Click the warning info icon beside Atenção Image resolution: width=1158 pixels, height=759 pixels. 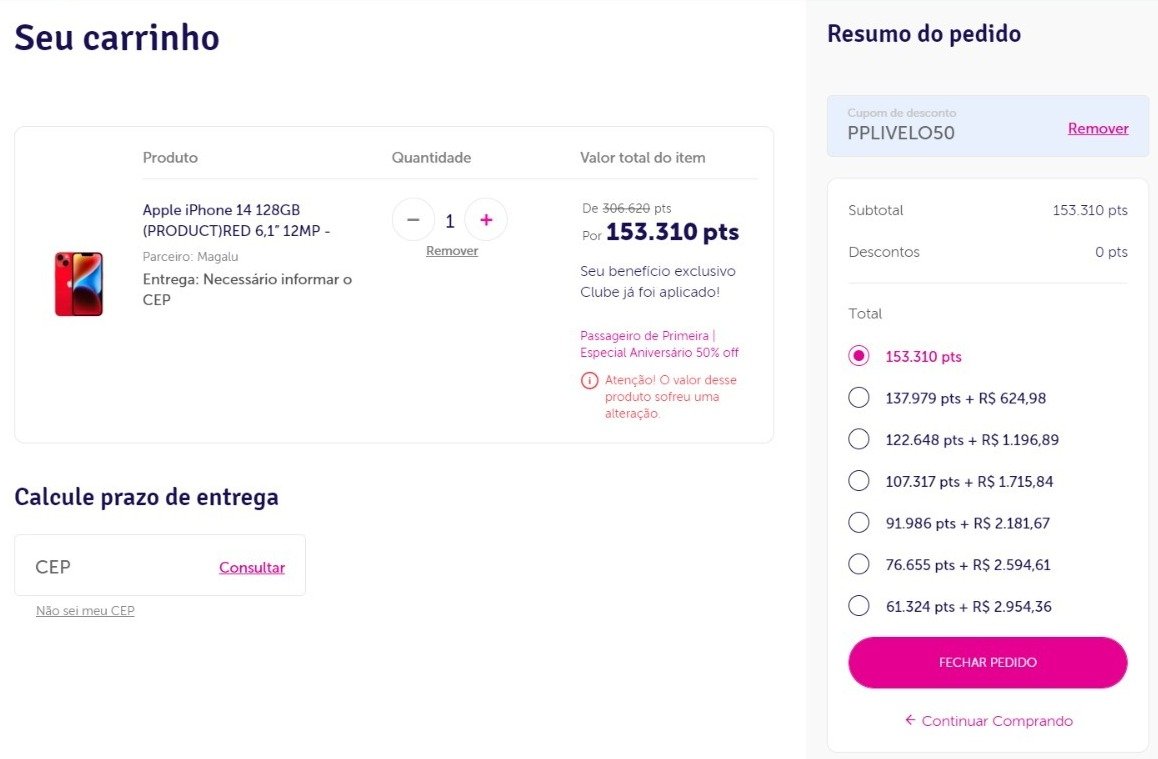tap(589, 380)
